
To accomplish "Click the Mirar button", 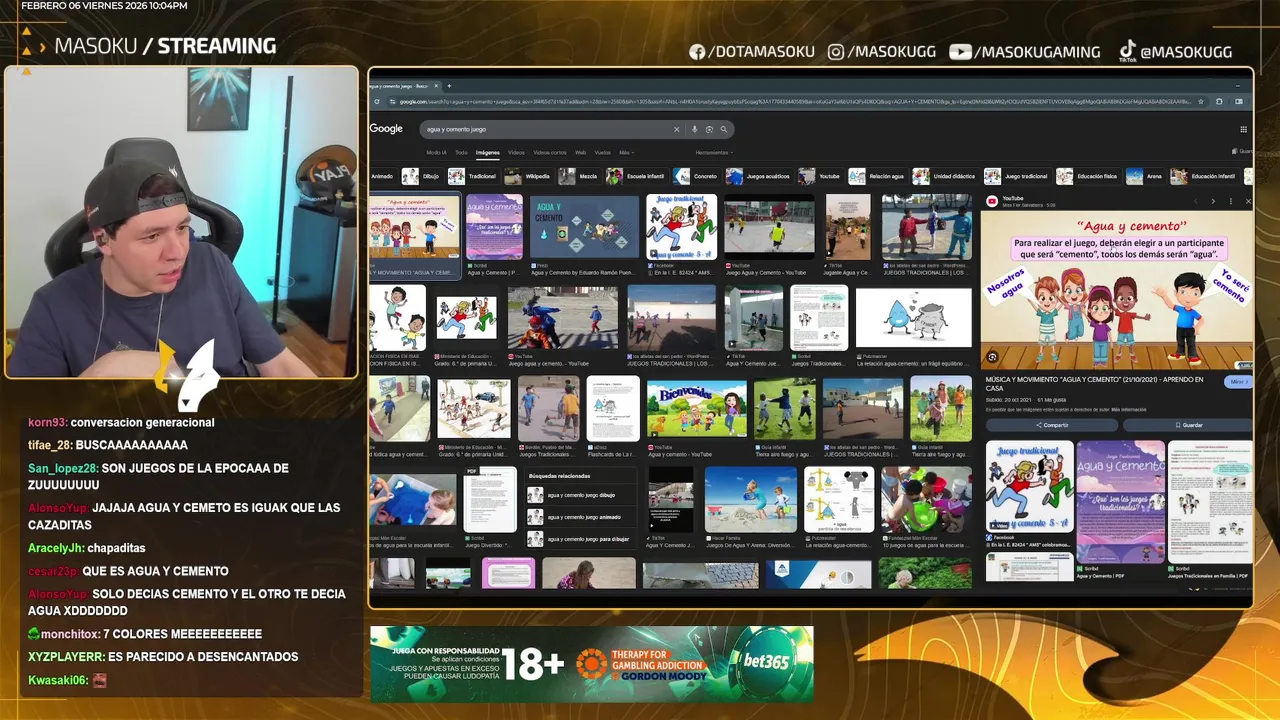I will (1238, 382).
